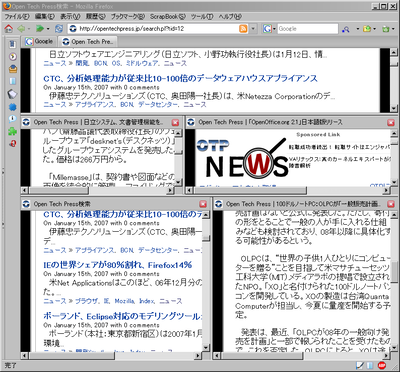Open the URL history dropdown arrow
Viewport: 400px width, 372px height.
(x=253, y=29)
